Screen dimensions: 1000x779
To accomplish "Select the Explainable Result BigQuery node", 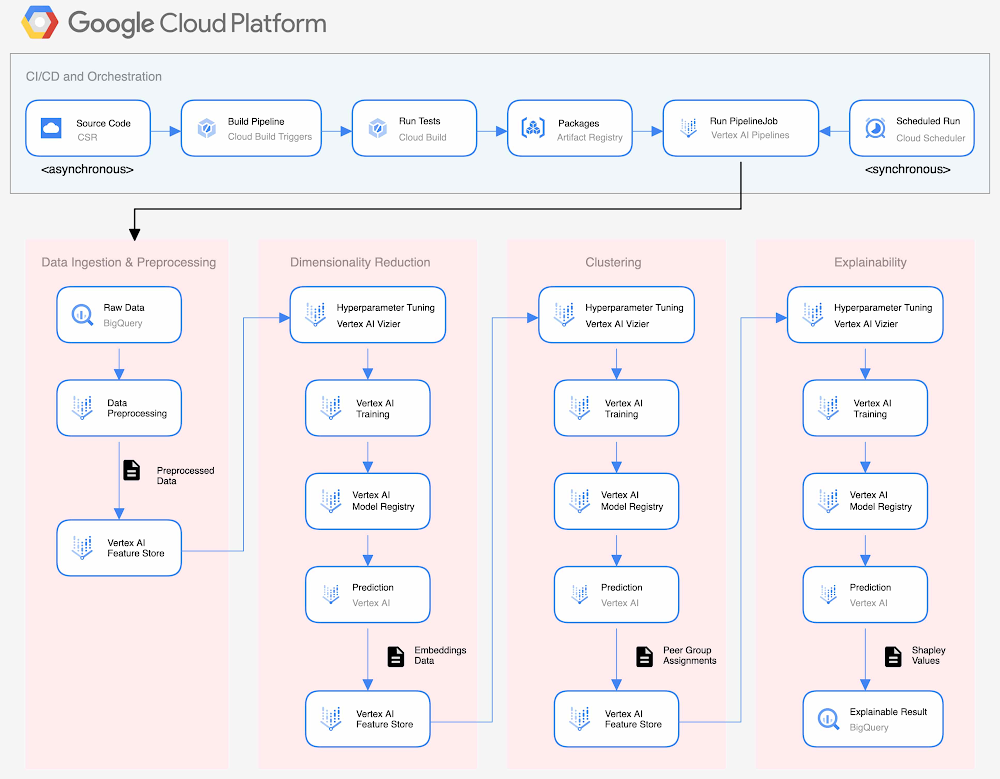I will click(873, 719).
